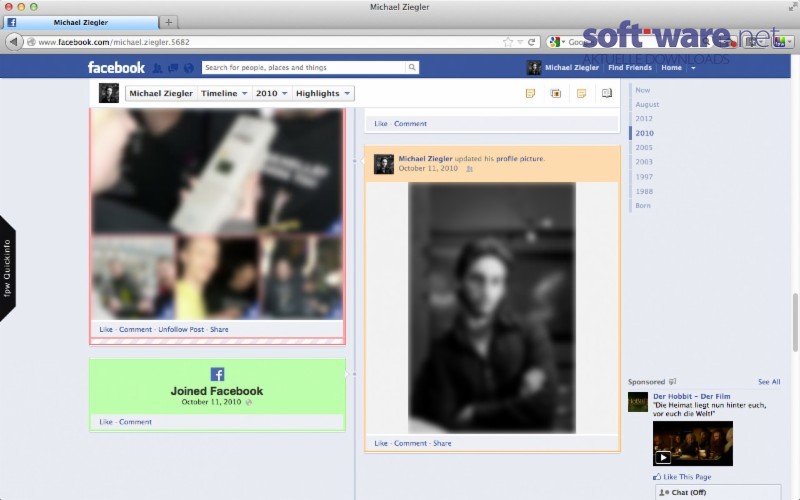Click the search magnifier button
The width and height of the screenshot is (800, 500).
coord(412,67)
